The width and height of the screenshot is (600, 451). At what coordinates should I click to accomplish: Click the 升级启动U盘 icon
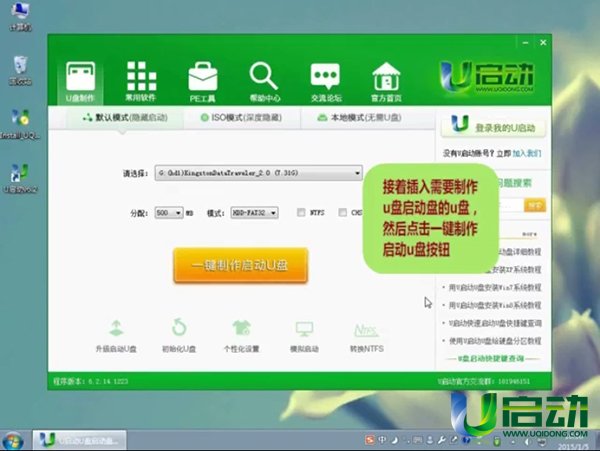point(116,336)
